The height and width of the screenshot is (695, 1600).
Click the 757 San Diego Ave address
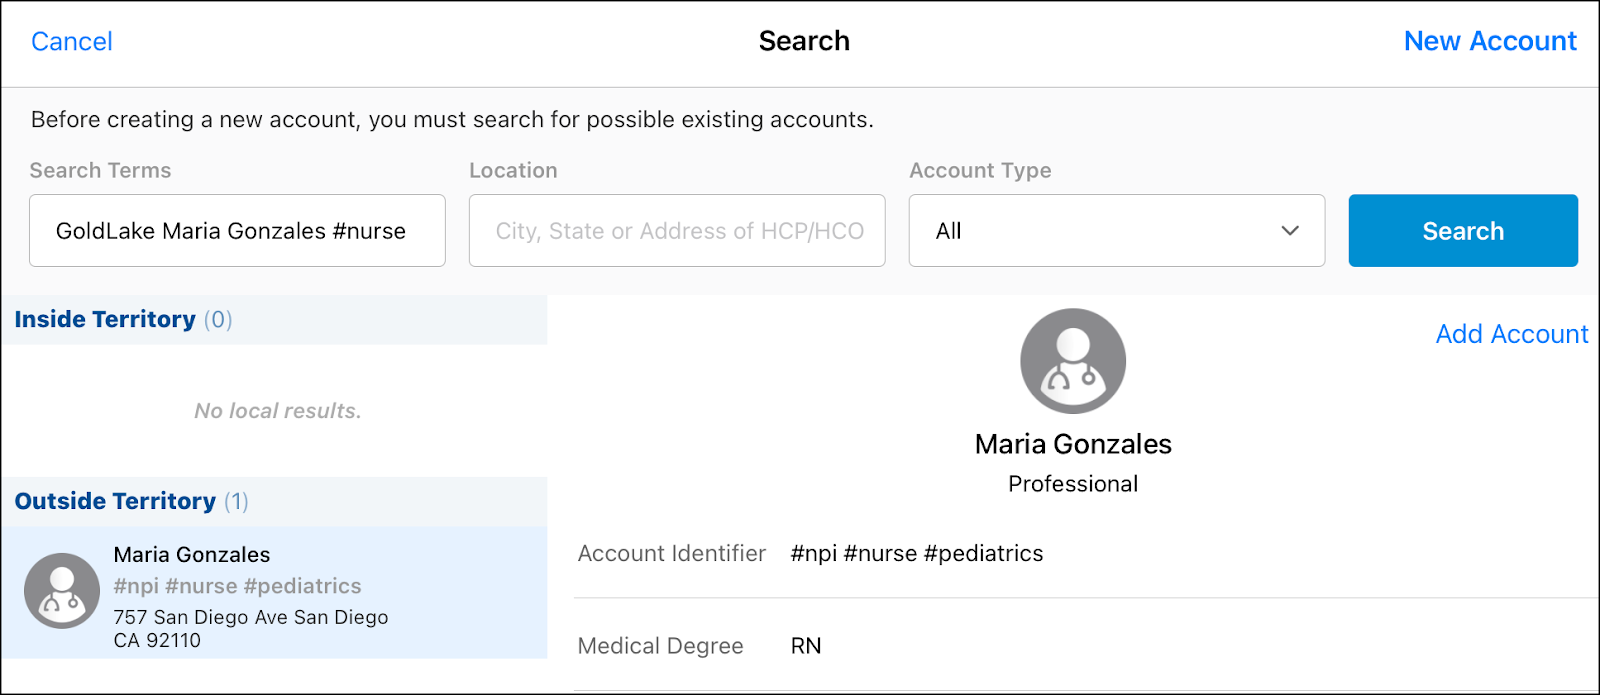(x=251, y=628)
